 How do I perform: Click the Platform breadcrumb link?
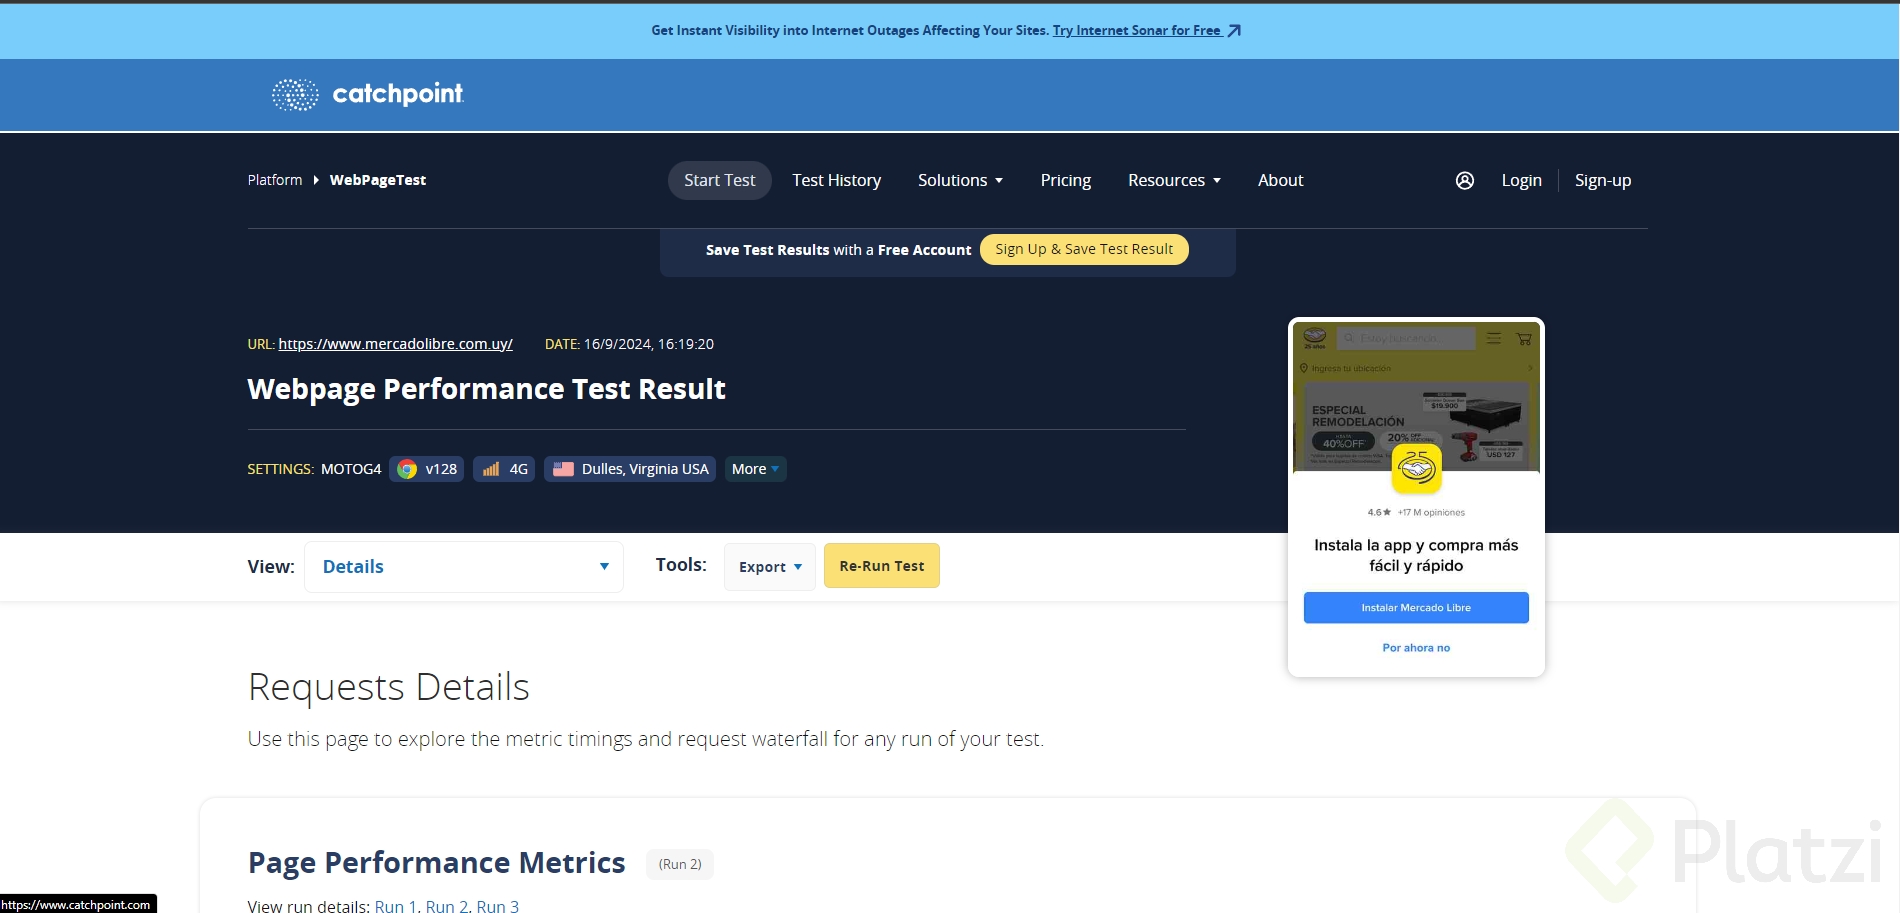tap(275, 180)
